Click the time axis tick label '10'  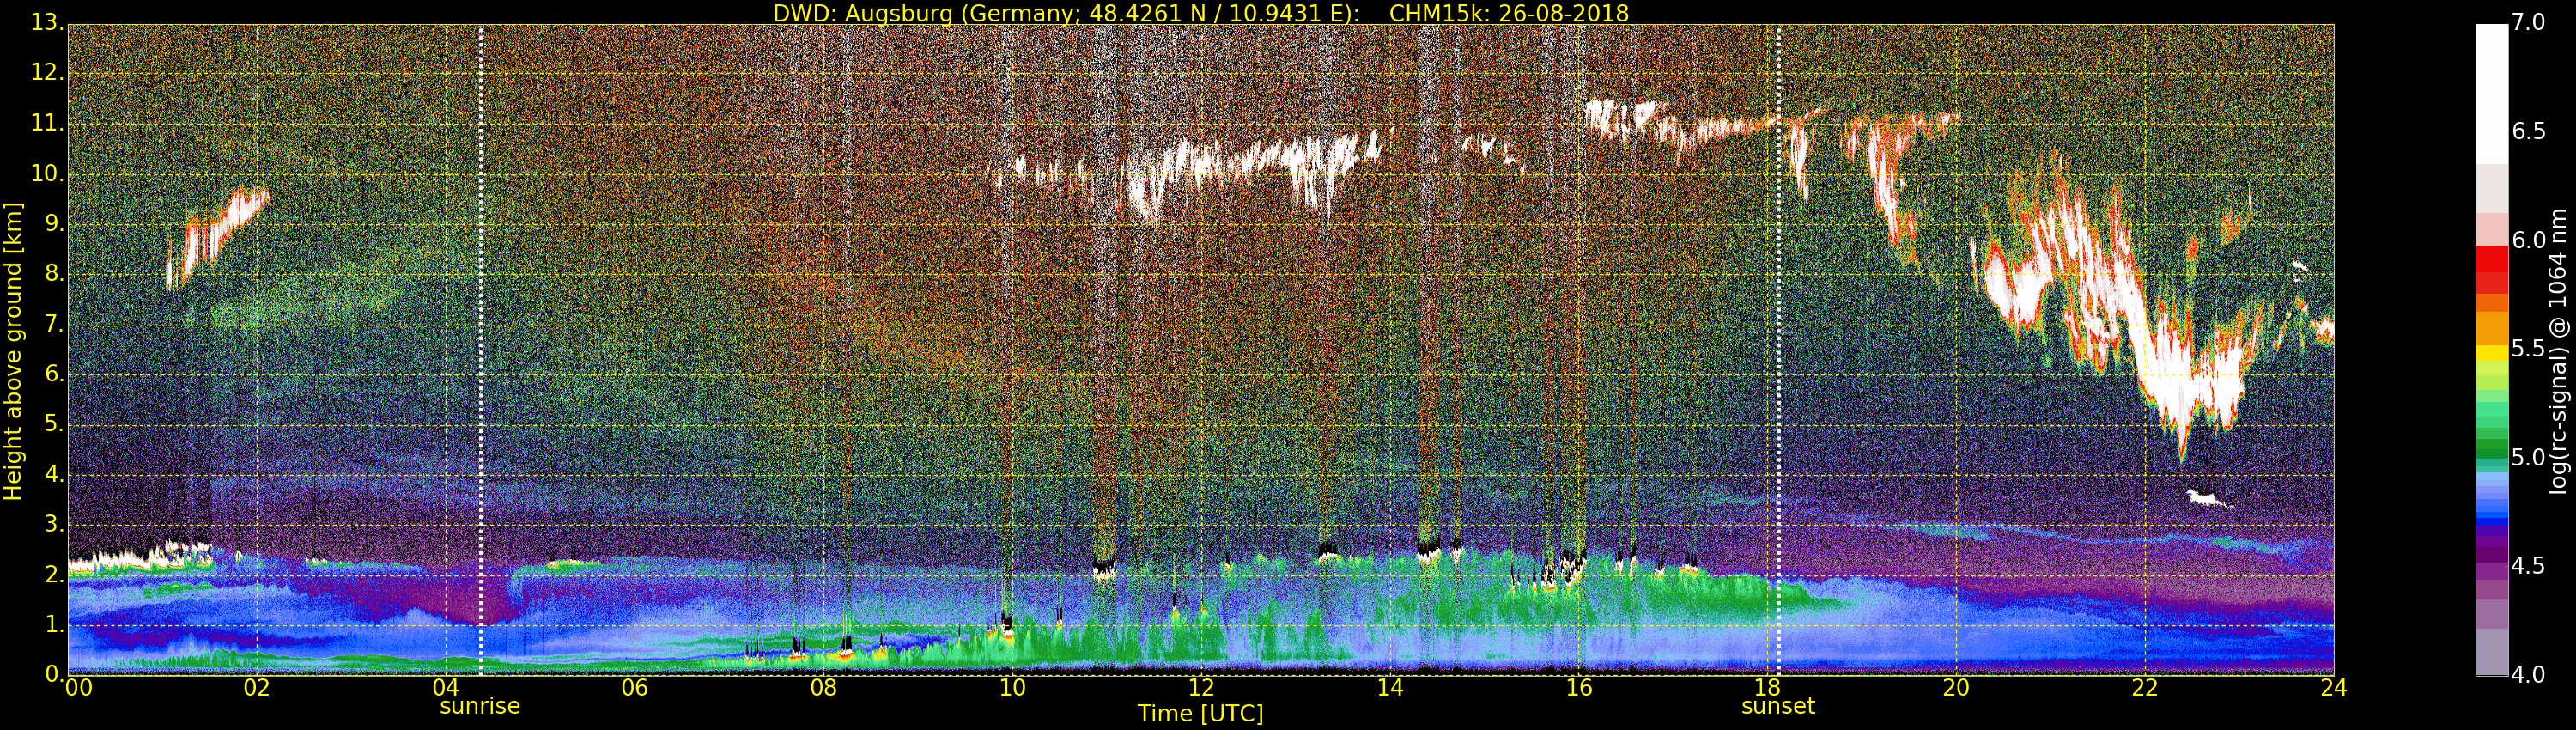(x=1012, y=688)
